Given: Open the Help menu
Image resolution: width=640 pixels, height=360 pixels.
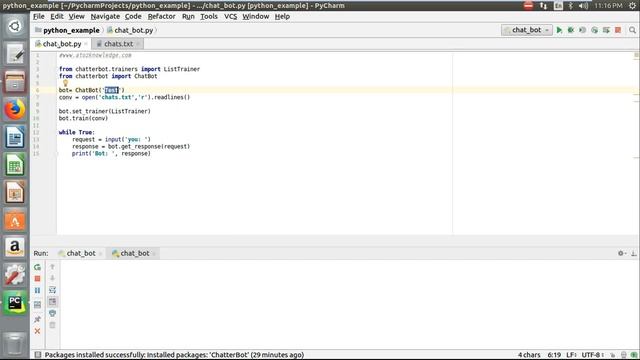Looking at the screenshot, I should 282,16.
